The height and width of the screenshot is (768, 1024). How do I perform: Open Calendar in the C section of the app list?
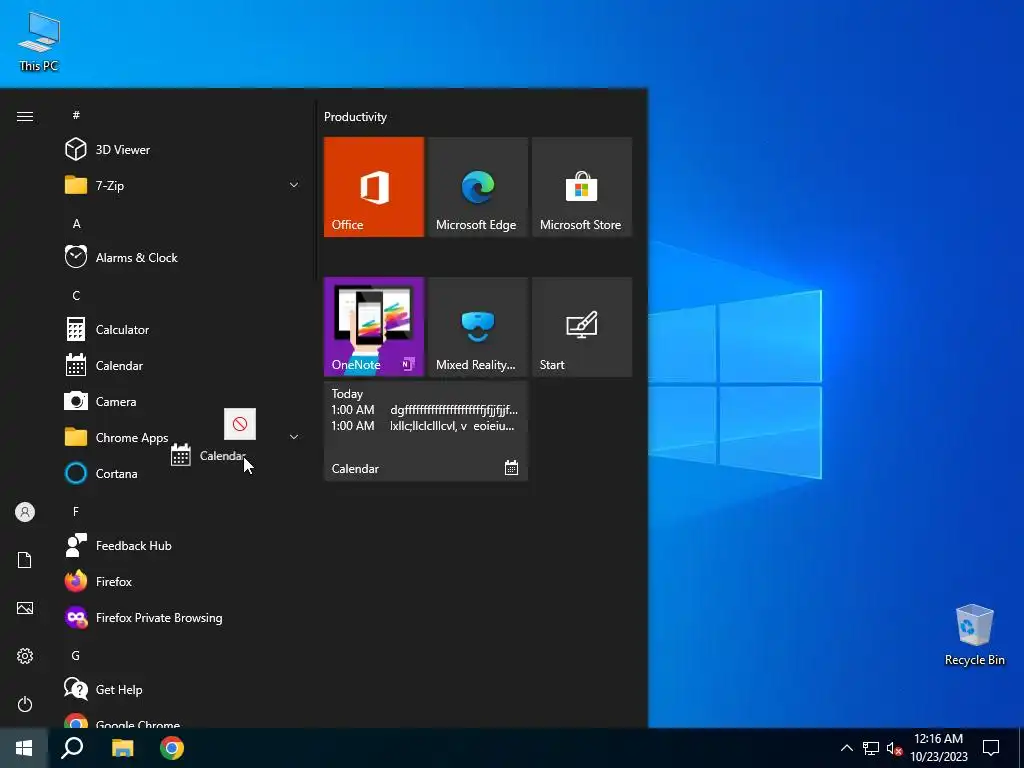[180, 366]
